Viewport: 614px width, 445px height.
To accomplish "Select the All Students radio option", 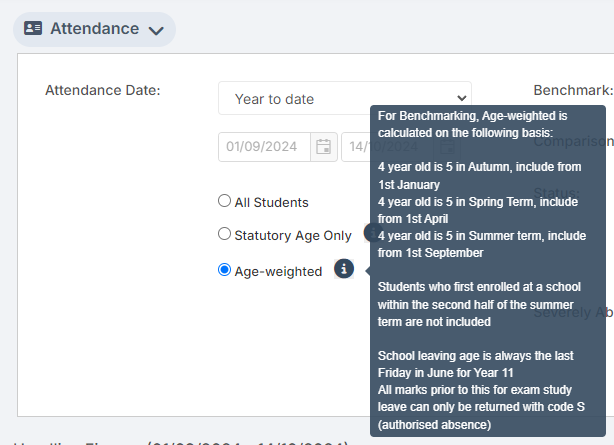I will coord(225,201).
